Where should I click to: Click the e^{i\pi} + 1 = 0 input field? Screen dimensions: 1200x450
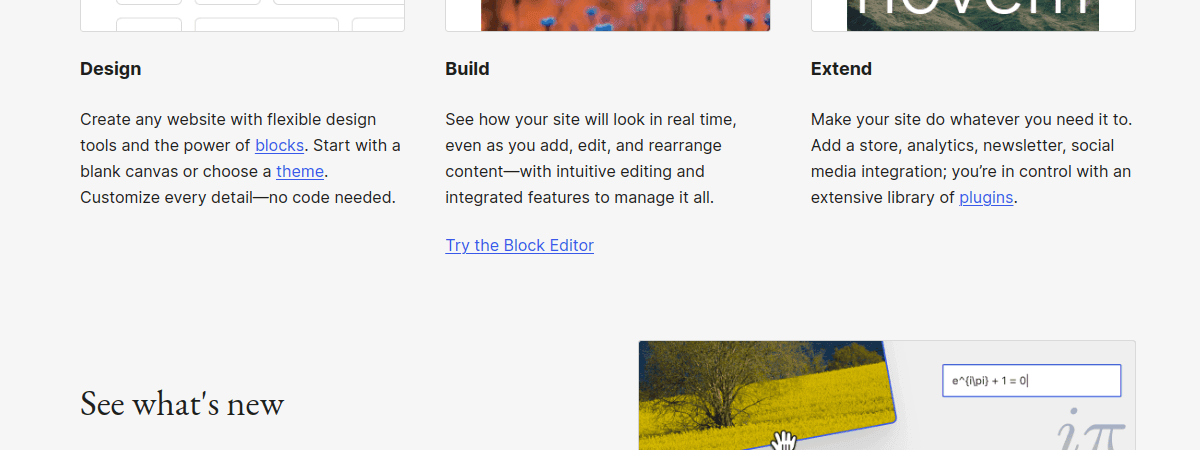click(x=1031, y=380)
